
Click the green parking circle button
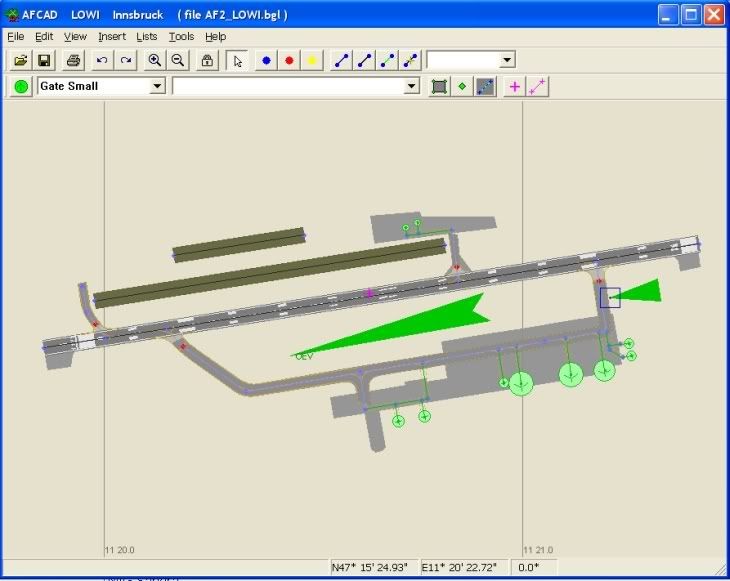tap(21, 87)
